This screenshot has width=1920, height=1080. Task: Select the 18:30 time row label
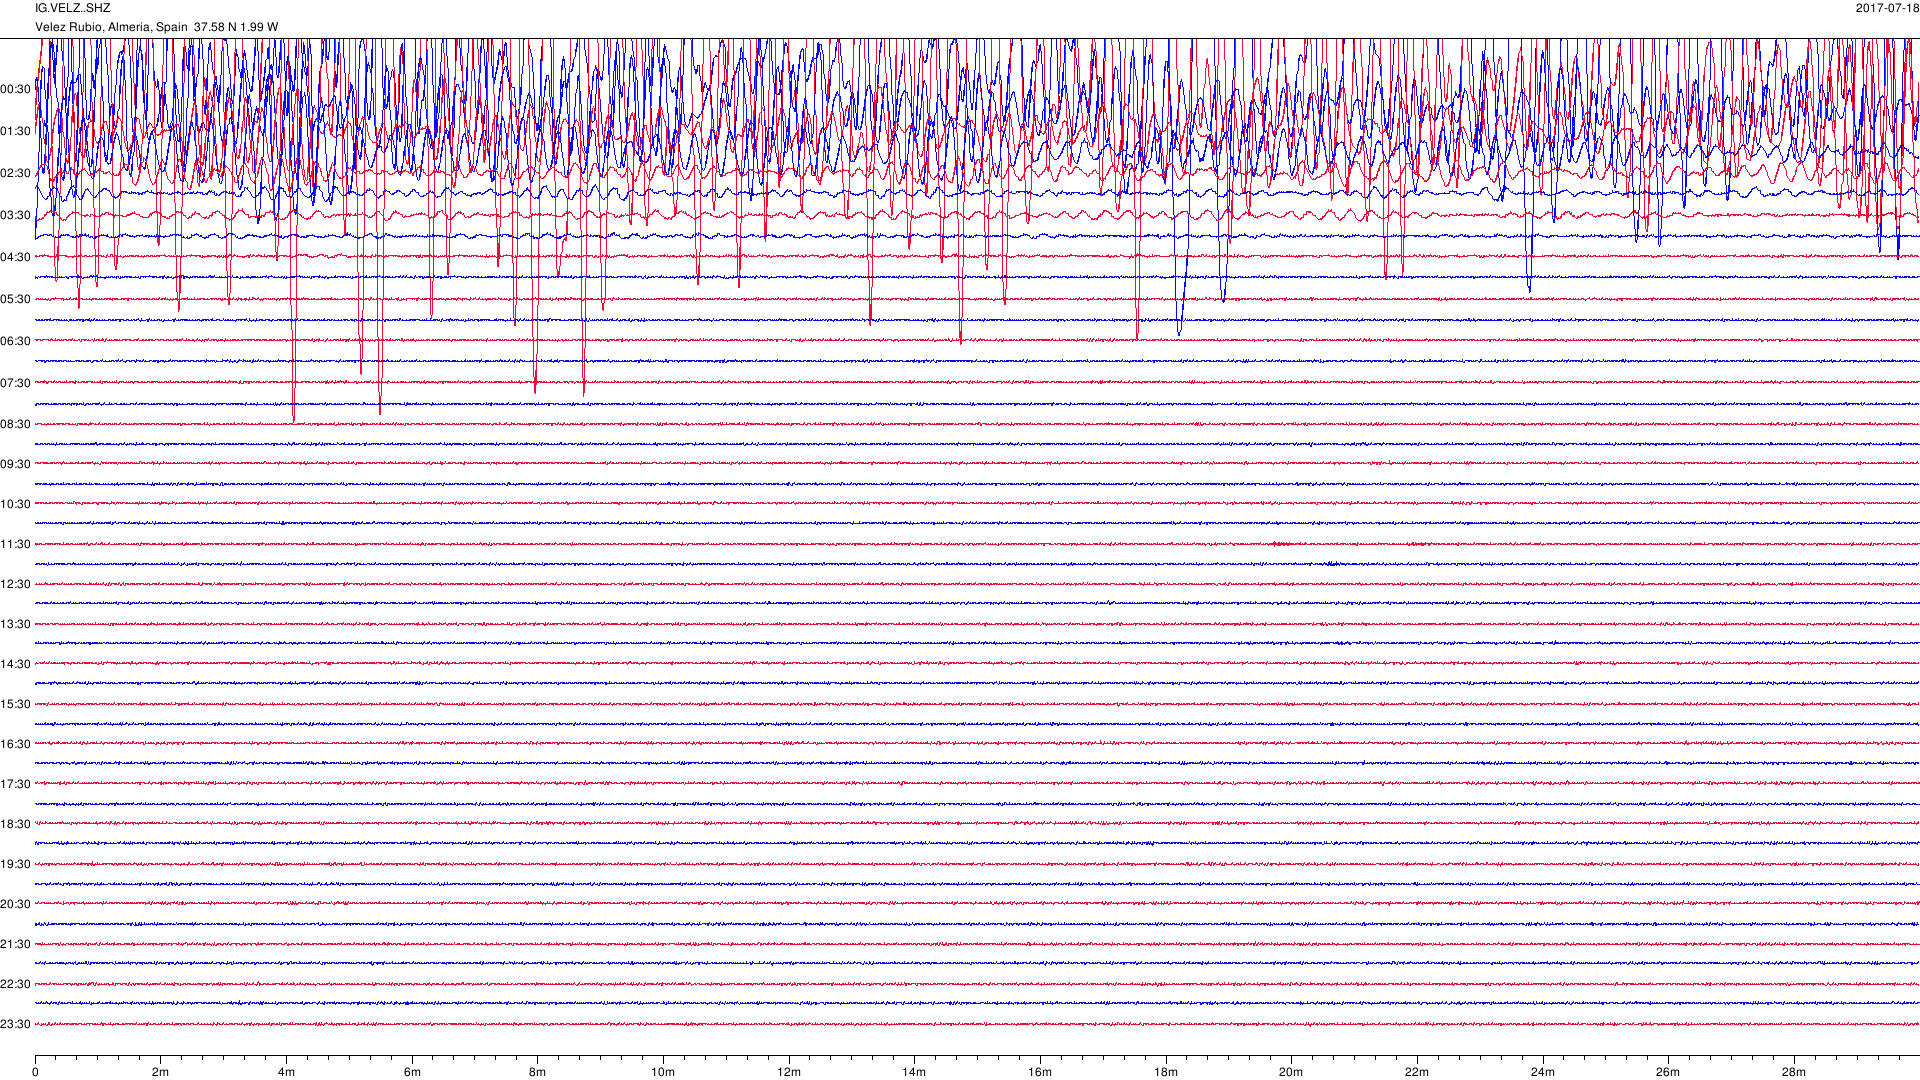(16, 824)
